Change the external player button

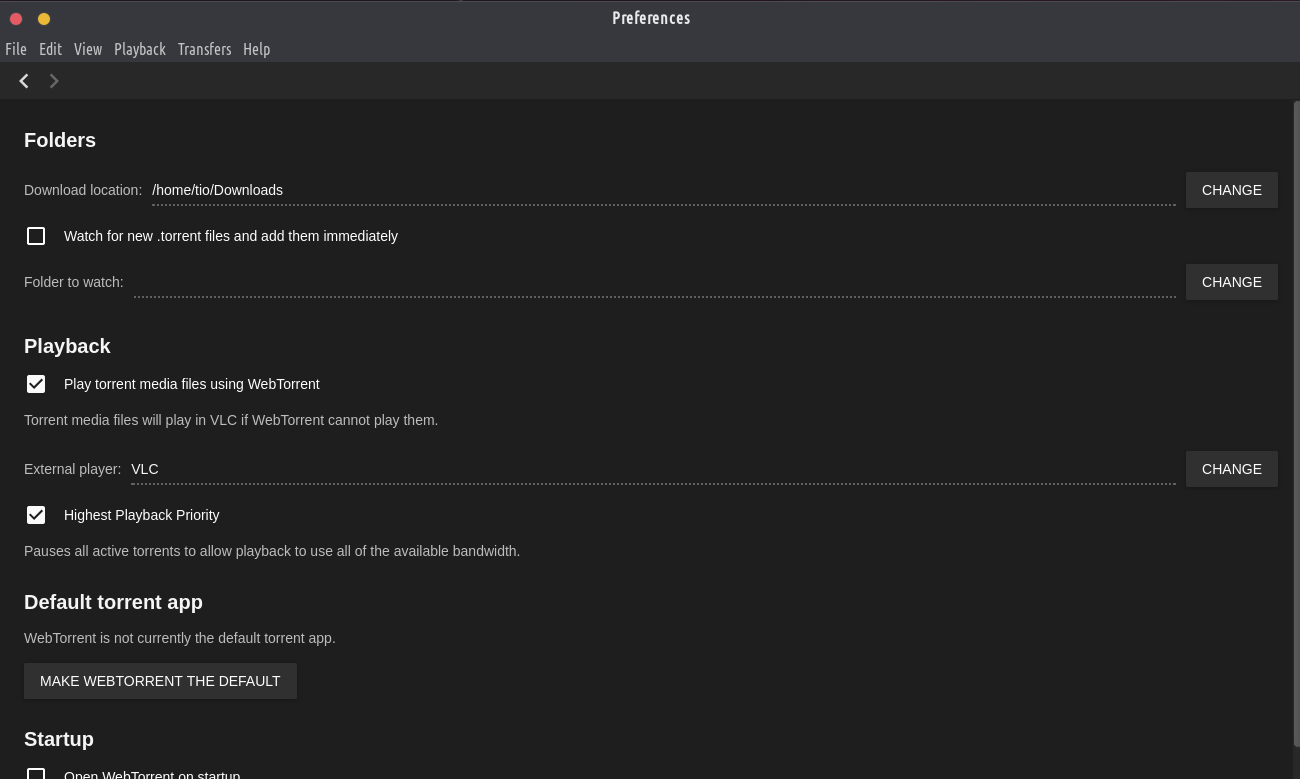coord(1231,469)
